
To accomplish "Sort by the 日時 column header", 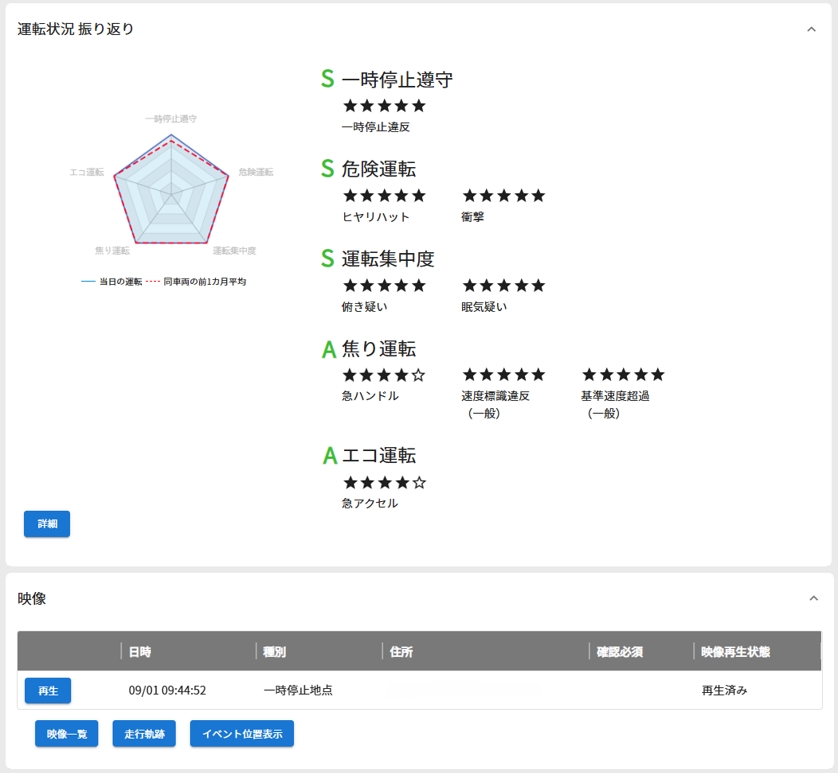I will point(140,652).
